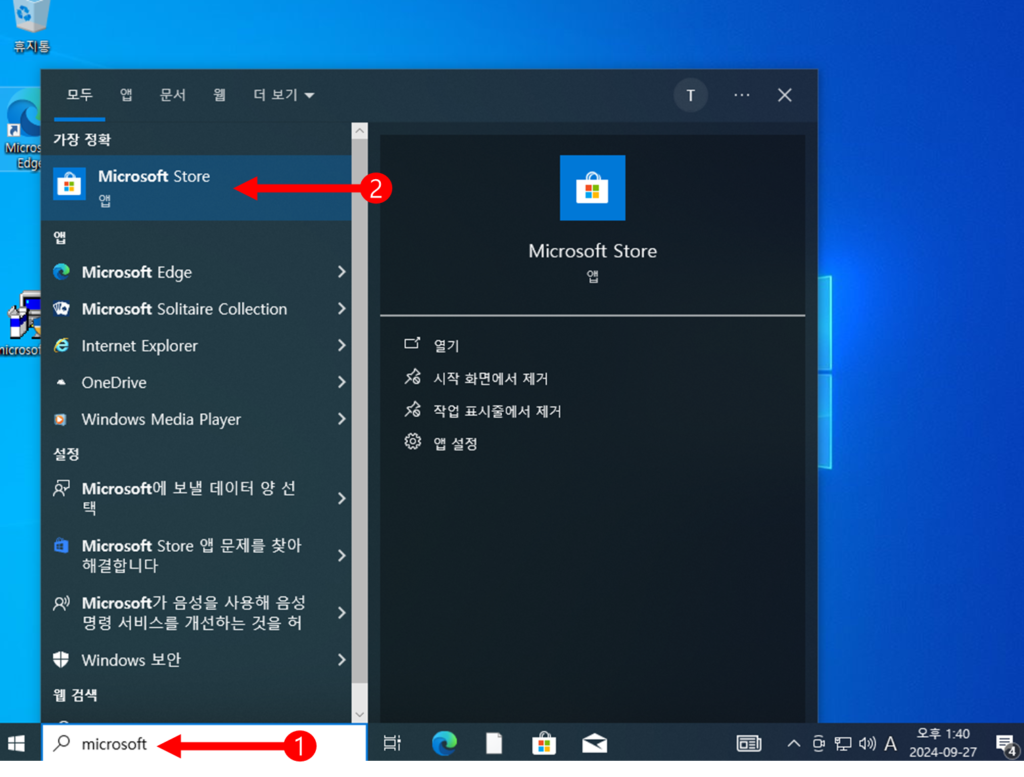Expand Windows 보안 details arrow
Image resolution: width=1024 pixels, height=777 pixels.
pyautogui.click(x=342, y=659)
